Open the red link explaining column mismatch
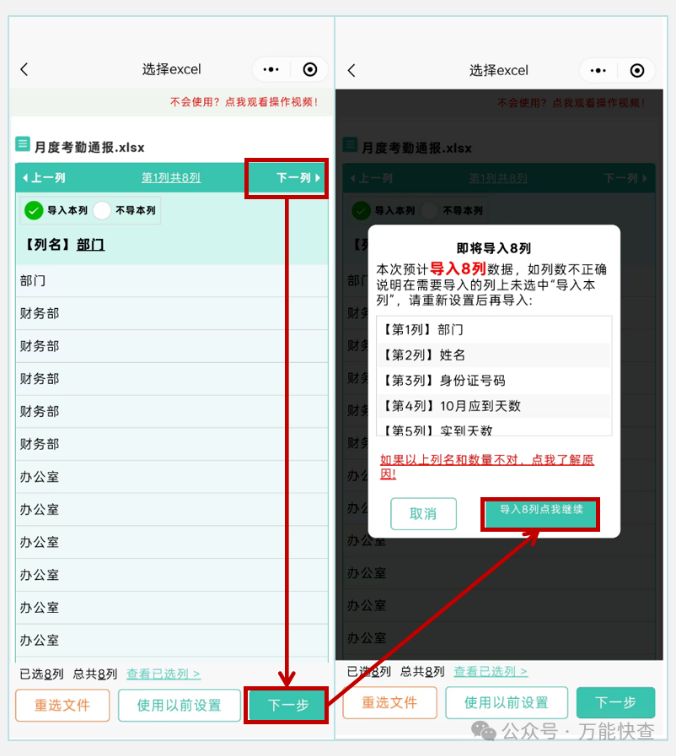This screenshot has height=756, width=676. click(487, 467)
